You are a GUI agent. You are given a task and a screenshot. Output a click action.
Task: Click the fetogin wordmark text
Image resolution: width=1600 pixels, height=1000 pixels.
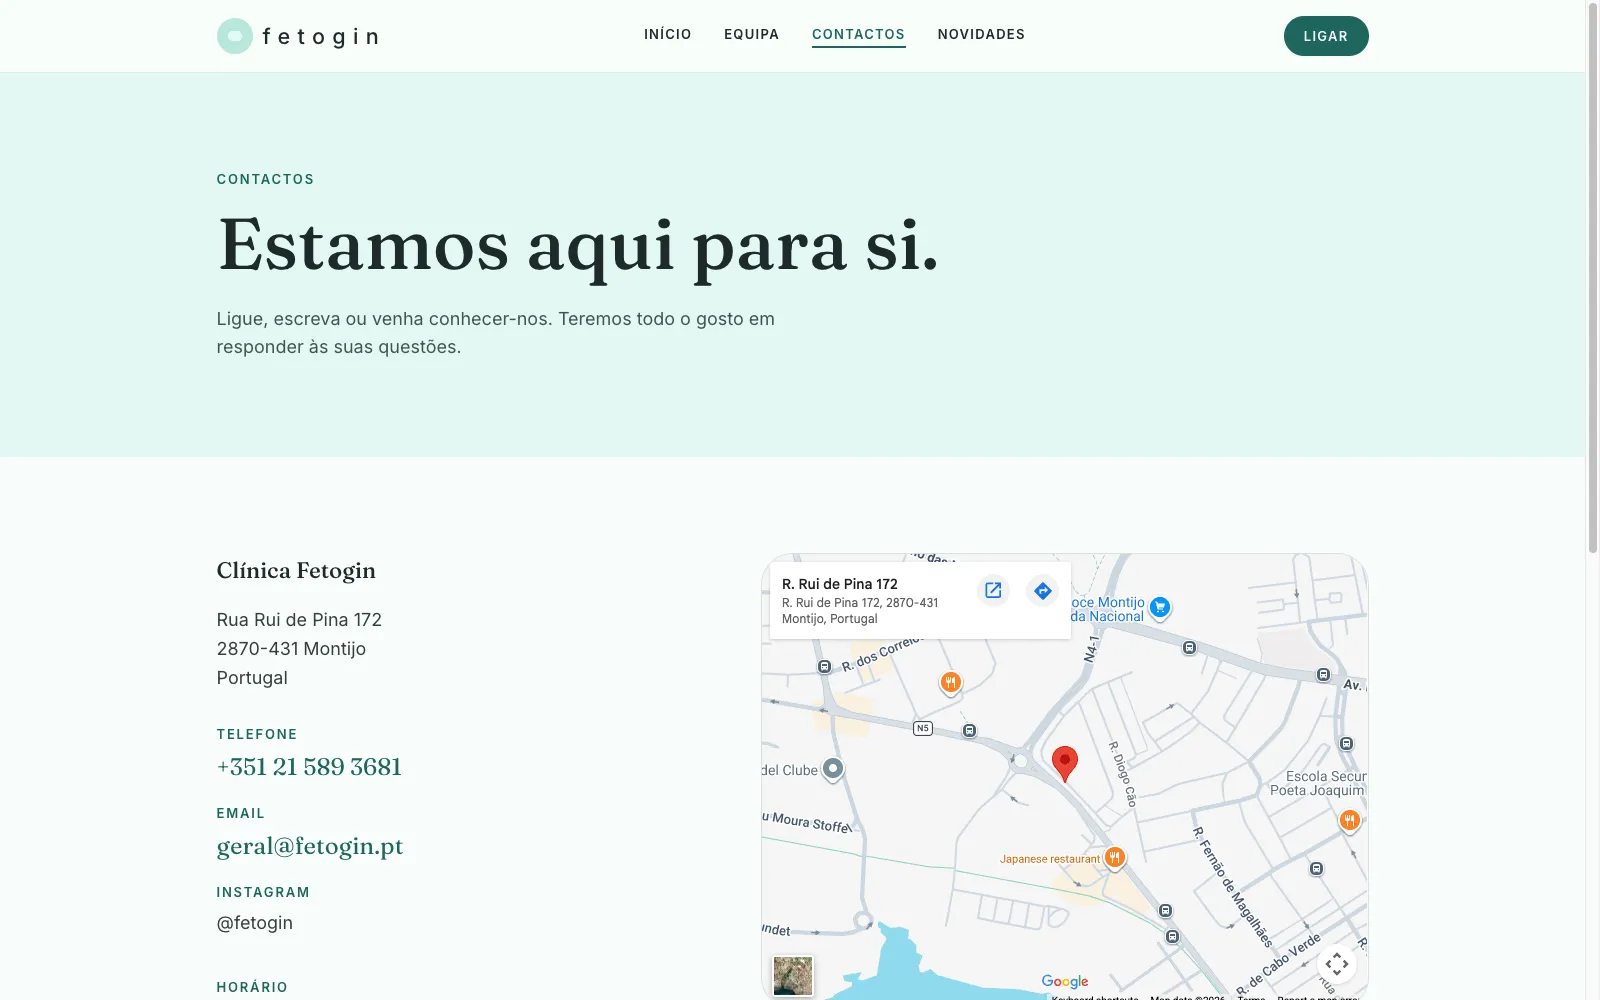321,37
